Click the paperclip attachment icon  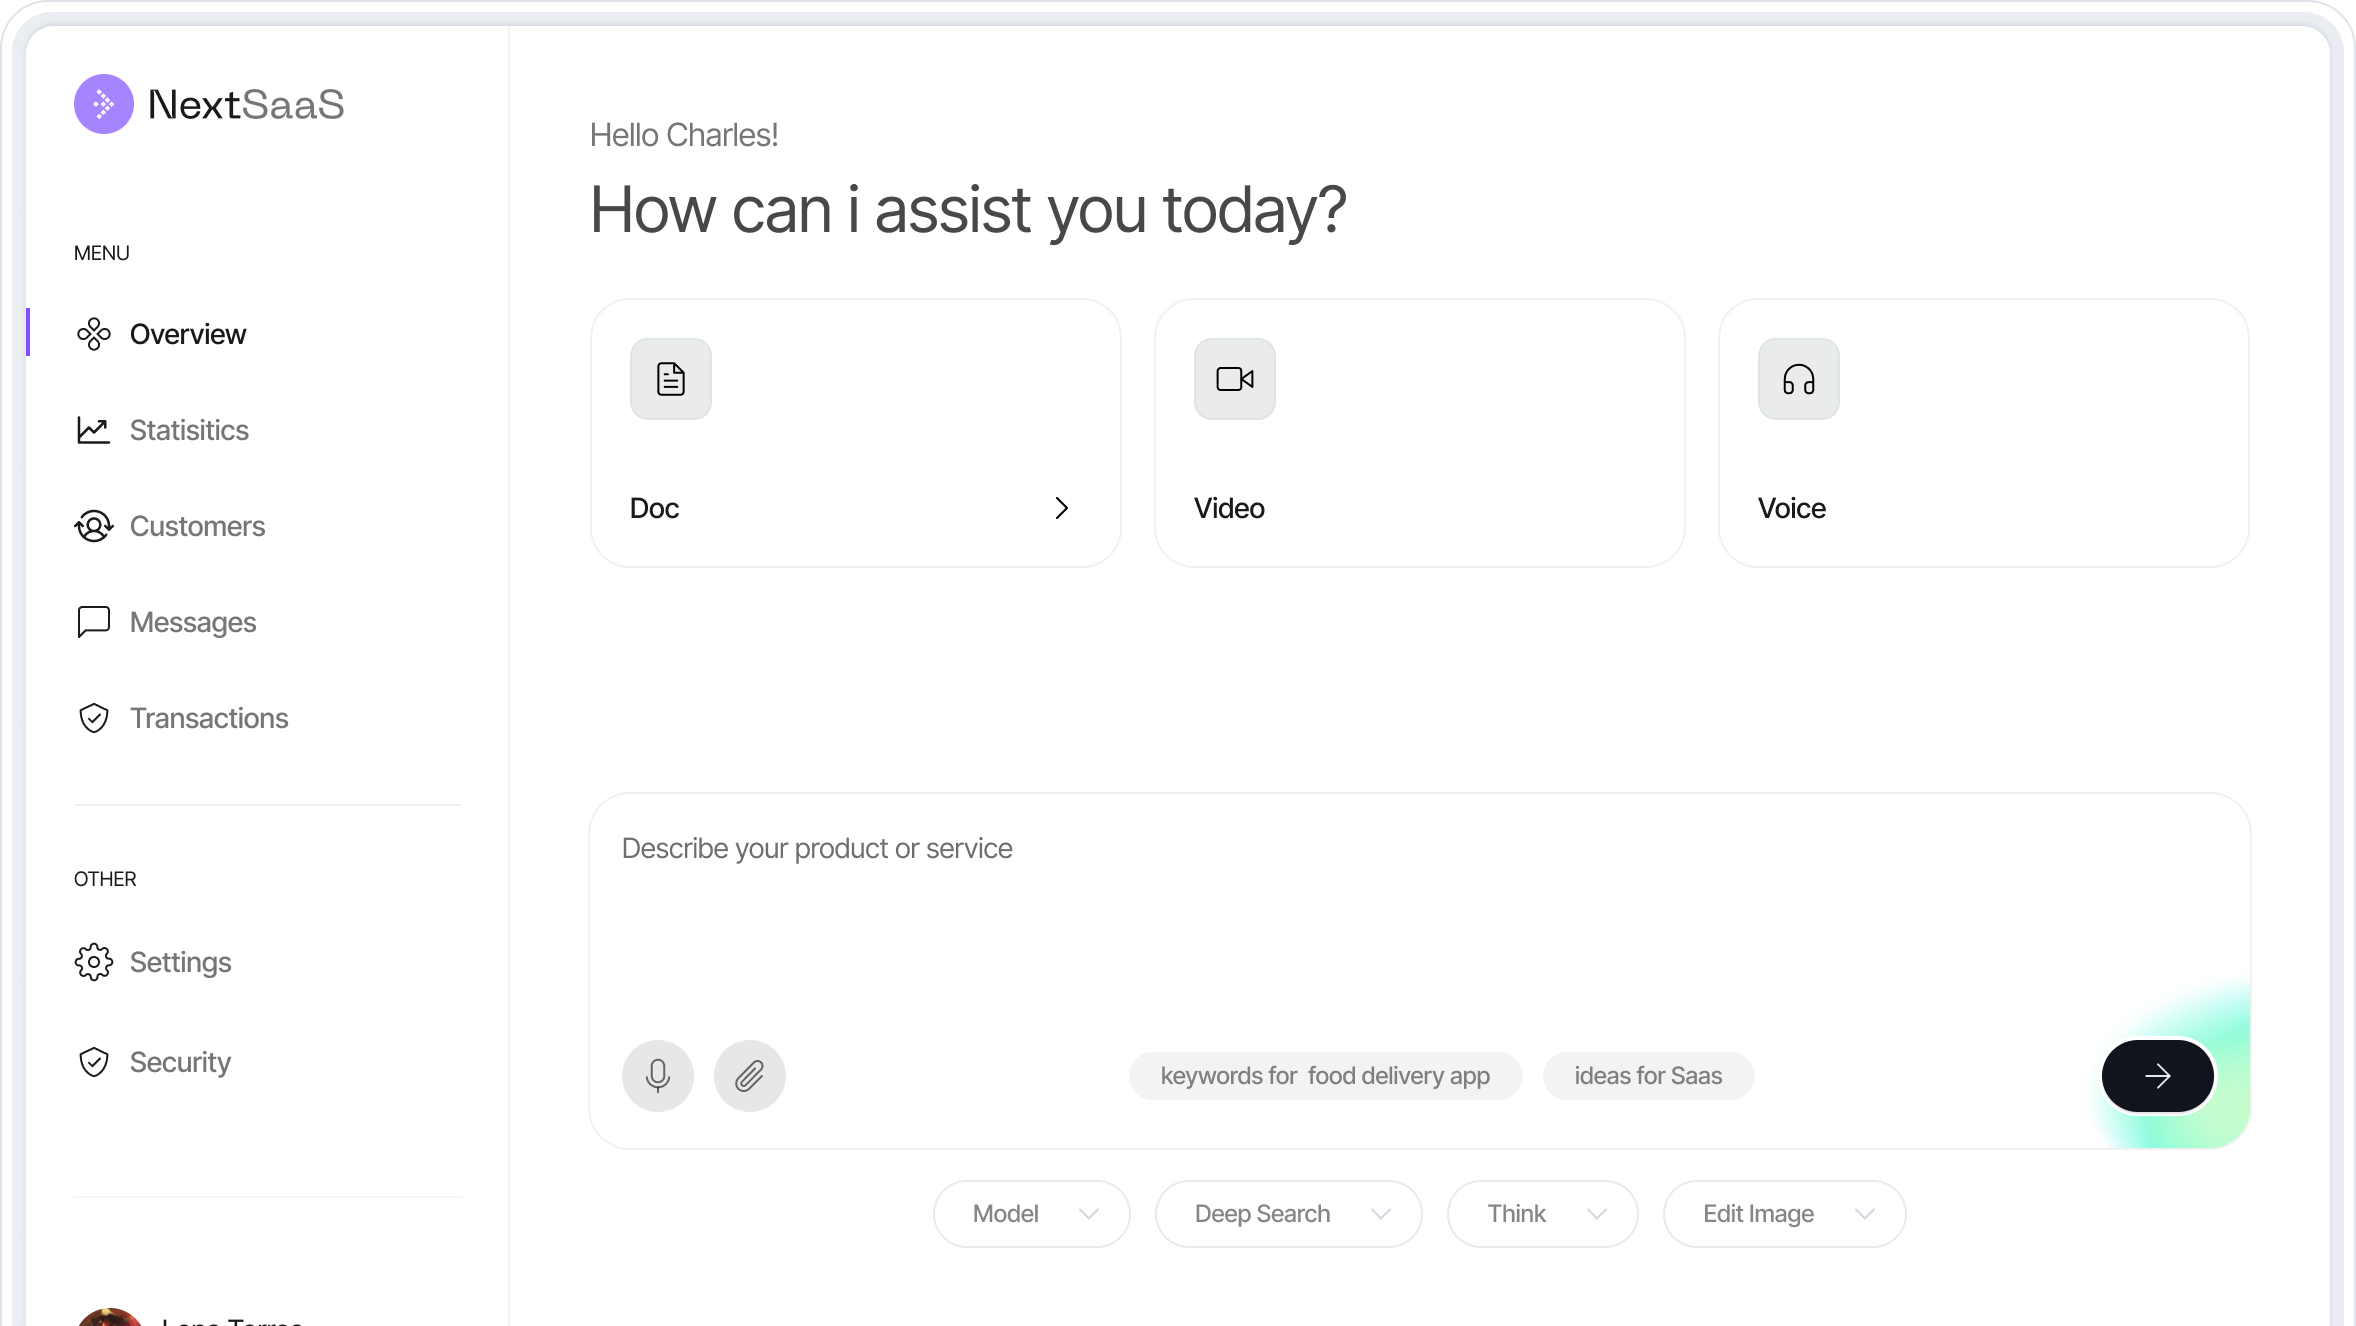pyautogui.click(x=749, y=1076)
